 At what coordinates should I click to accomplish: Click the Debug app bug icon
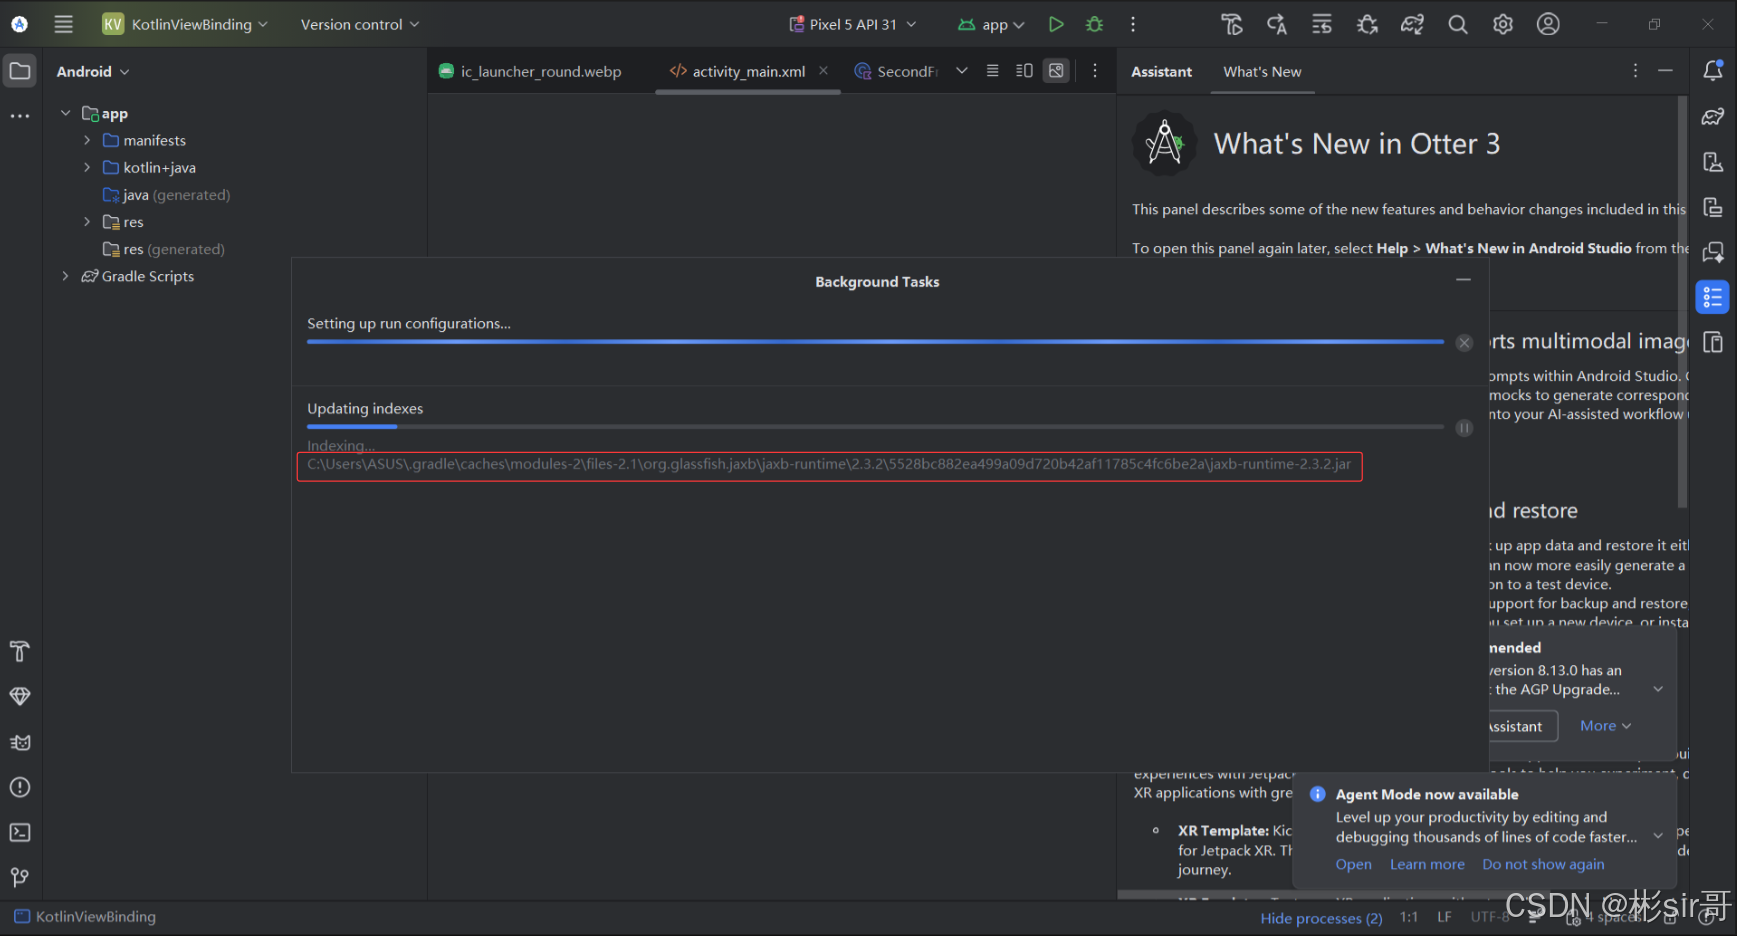tap(1095, 24)
